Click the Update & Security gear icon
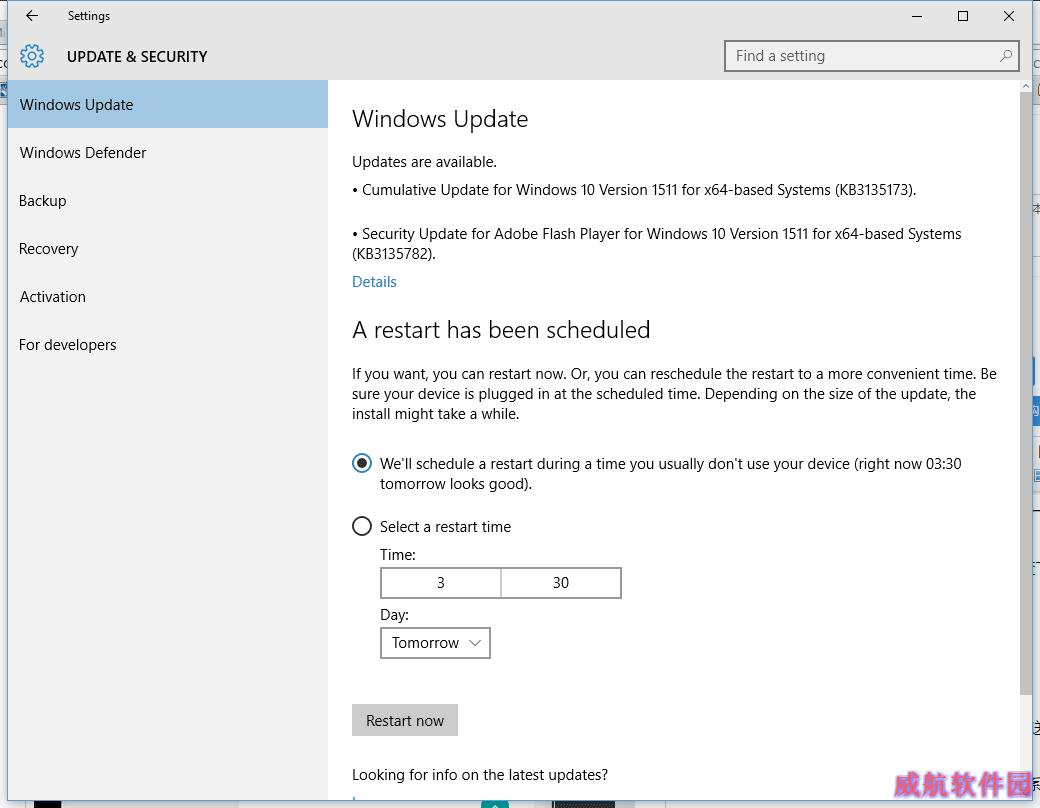This screenshot has width=1040, height=808. [32, 56]
